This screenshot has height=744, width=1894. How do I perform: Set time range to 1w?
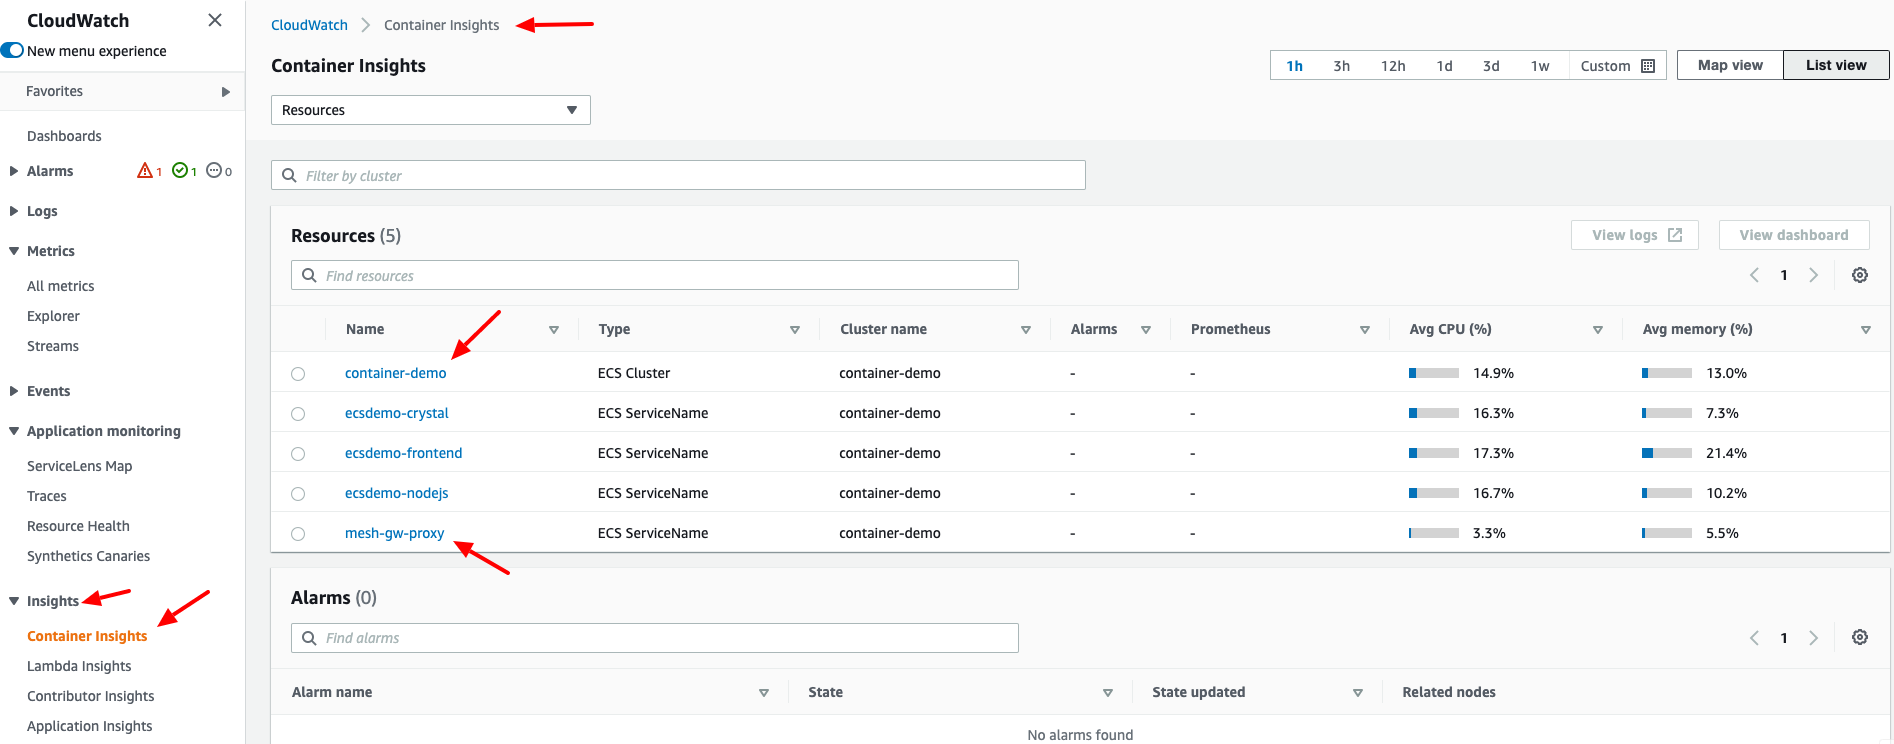tap(1540, 66)
